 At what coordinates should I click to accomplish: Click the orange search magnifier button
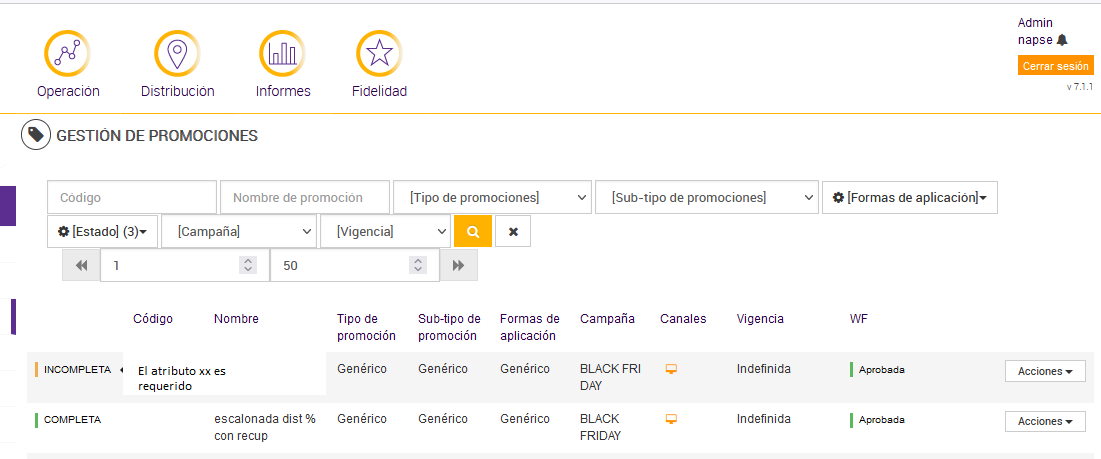[x=473, y=231]
